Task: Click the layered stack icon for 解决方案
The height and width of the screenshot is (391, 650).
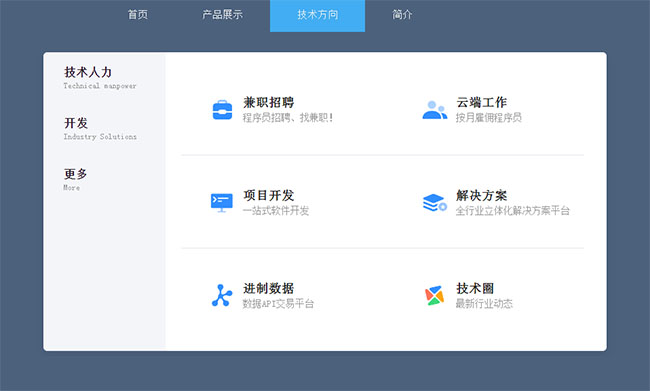Action: pyautogui.click(x=434, y=203)
